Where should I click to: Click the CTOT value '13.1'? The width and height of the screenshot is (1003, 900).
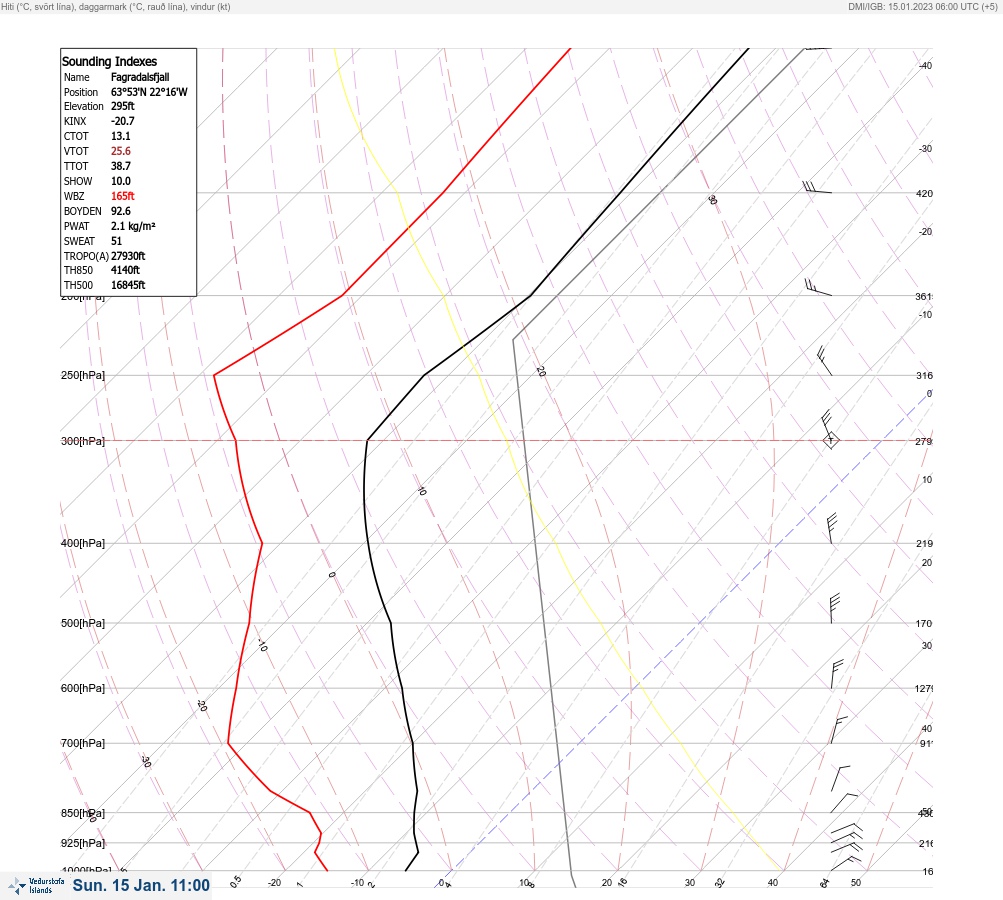121,136
